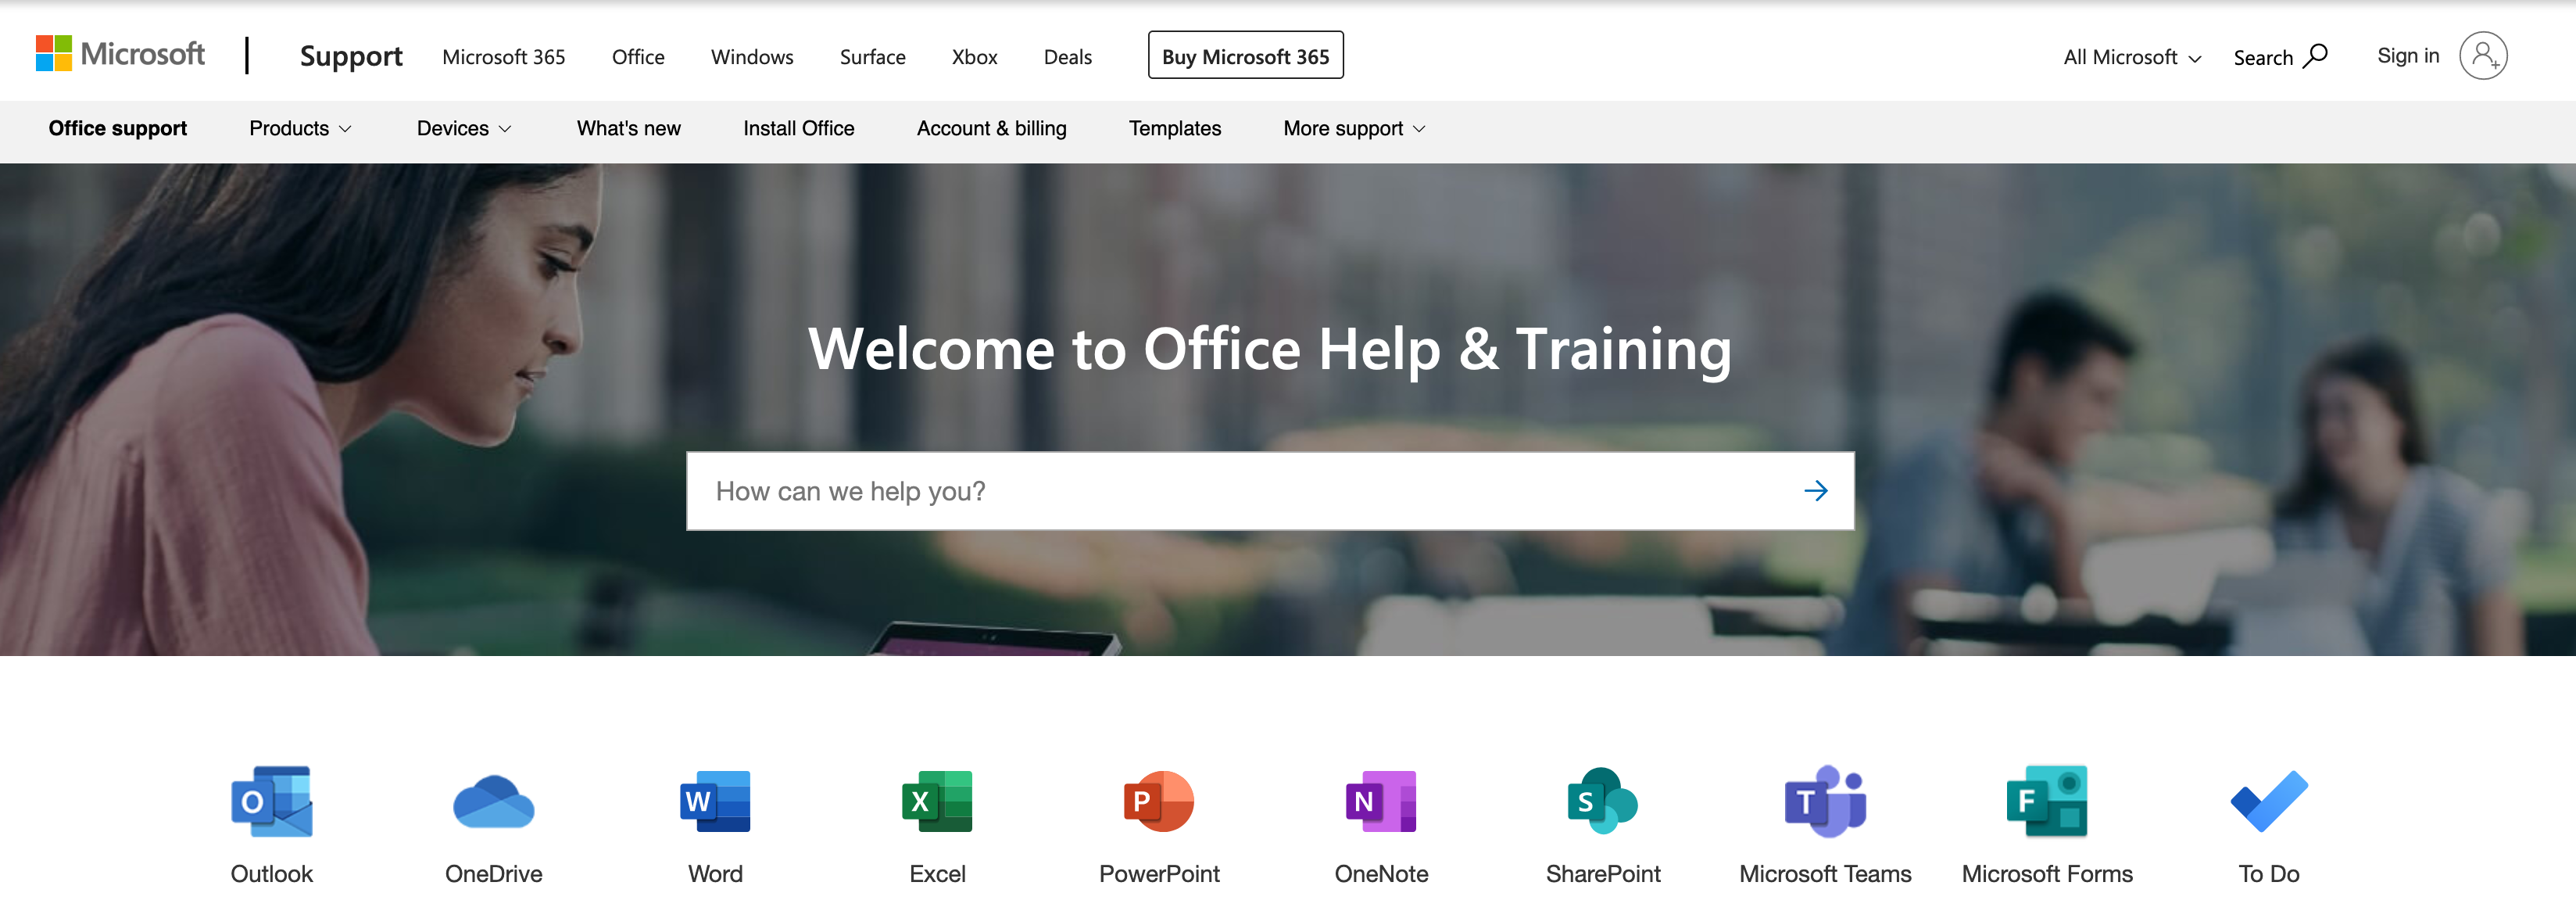
Task: Open the To Do checkmark icon
Action: 2269,801
